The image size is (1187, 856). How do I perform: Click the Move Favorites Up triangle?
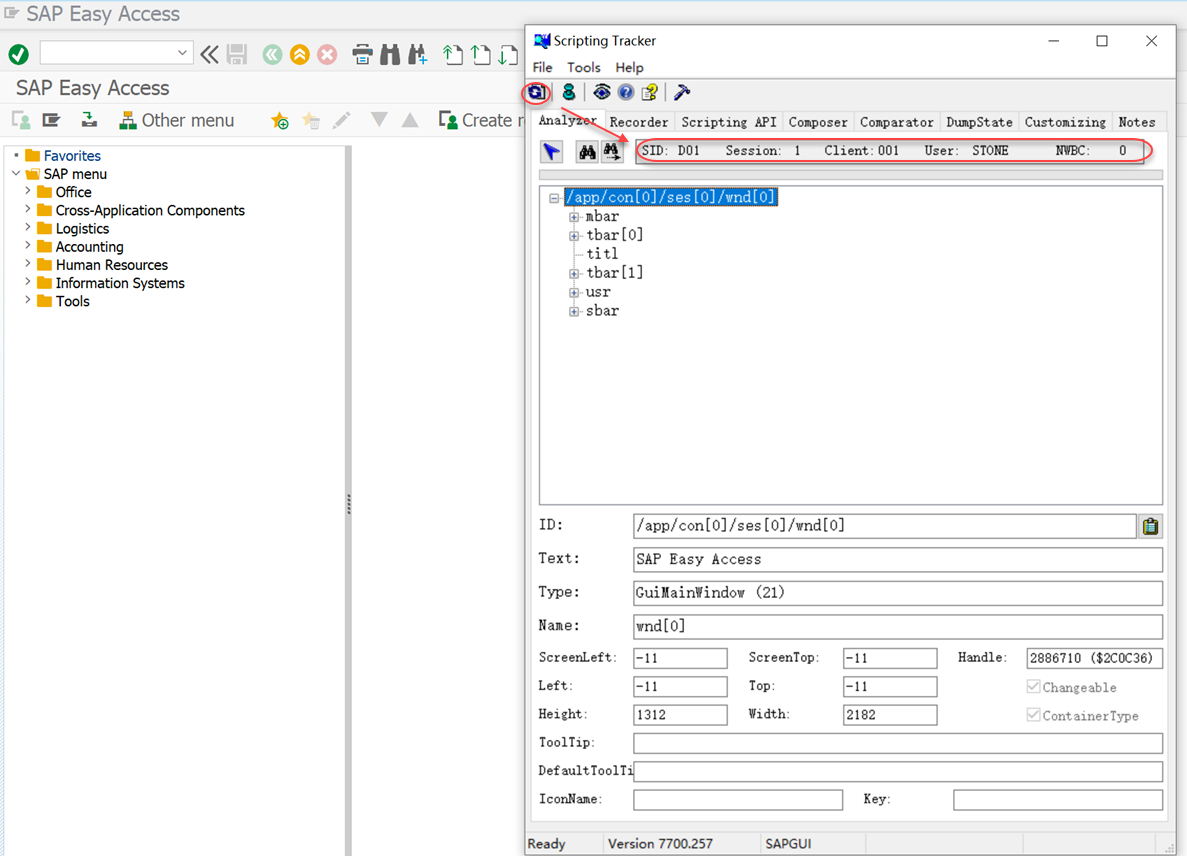(x=410, y=120)
